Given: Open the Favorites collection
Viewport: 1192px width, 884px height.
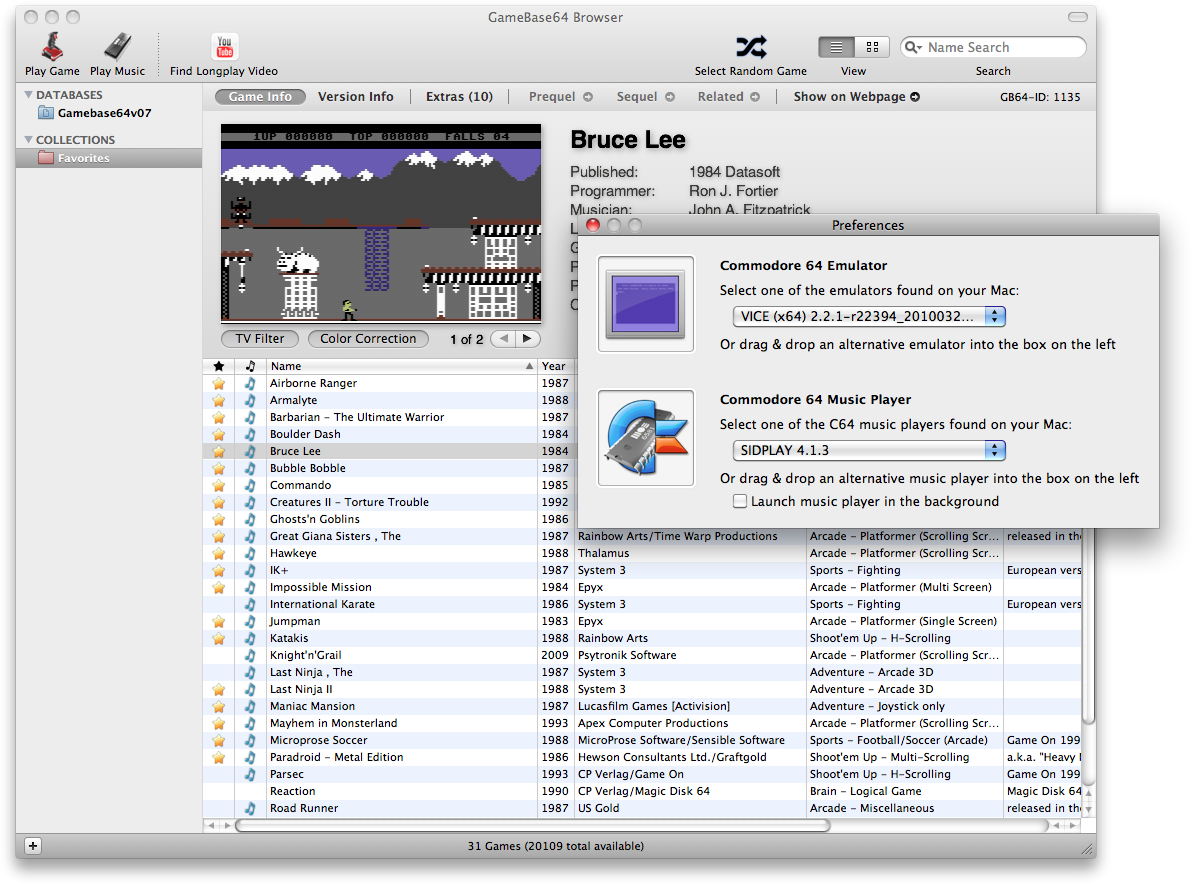Looking at the screenshot, I should pyautogui.click(x=109, y=158).
